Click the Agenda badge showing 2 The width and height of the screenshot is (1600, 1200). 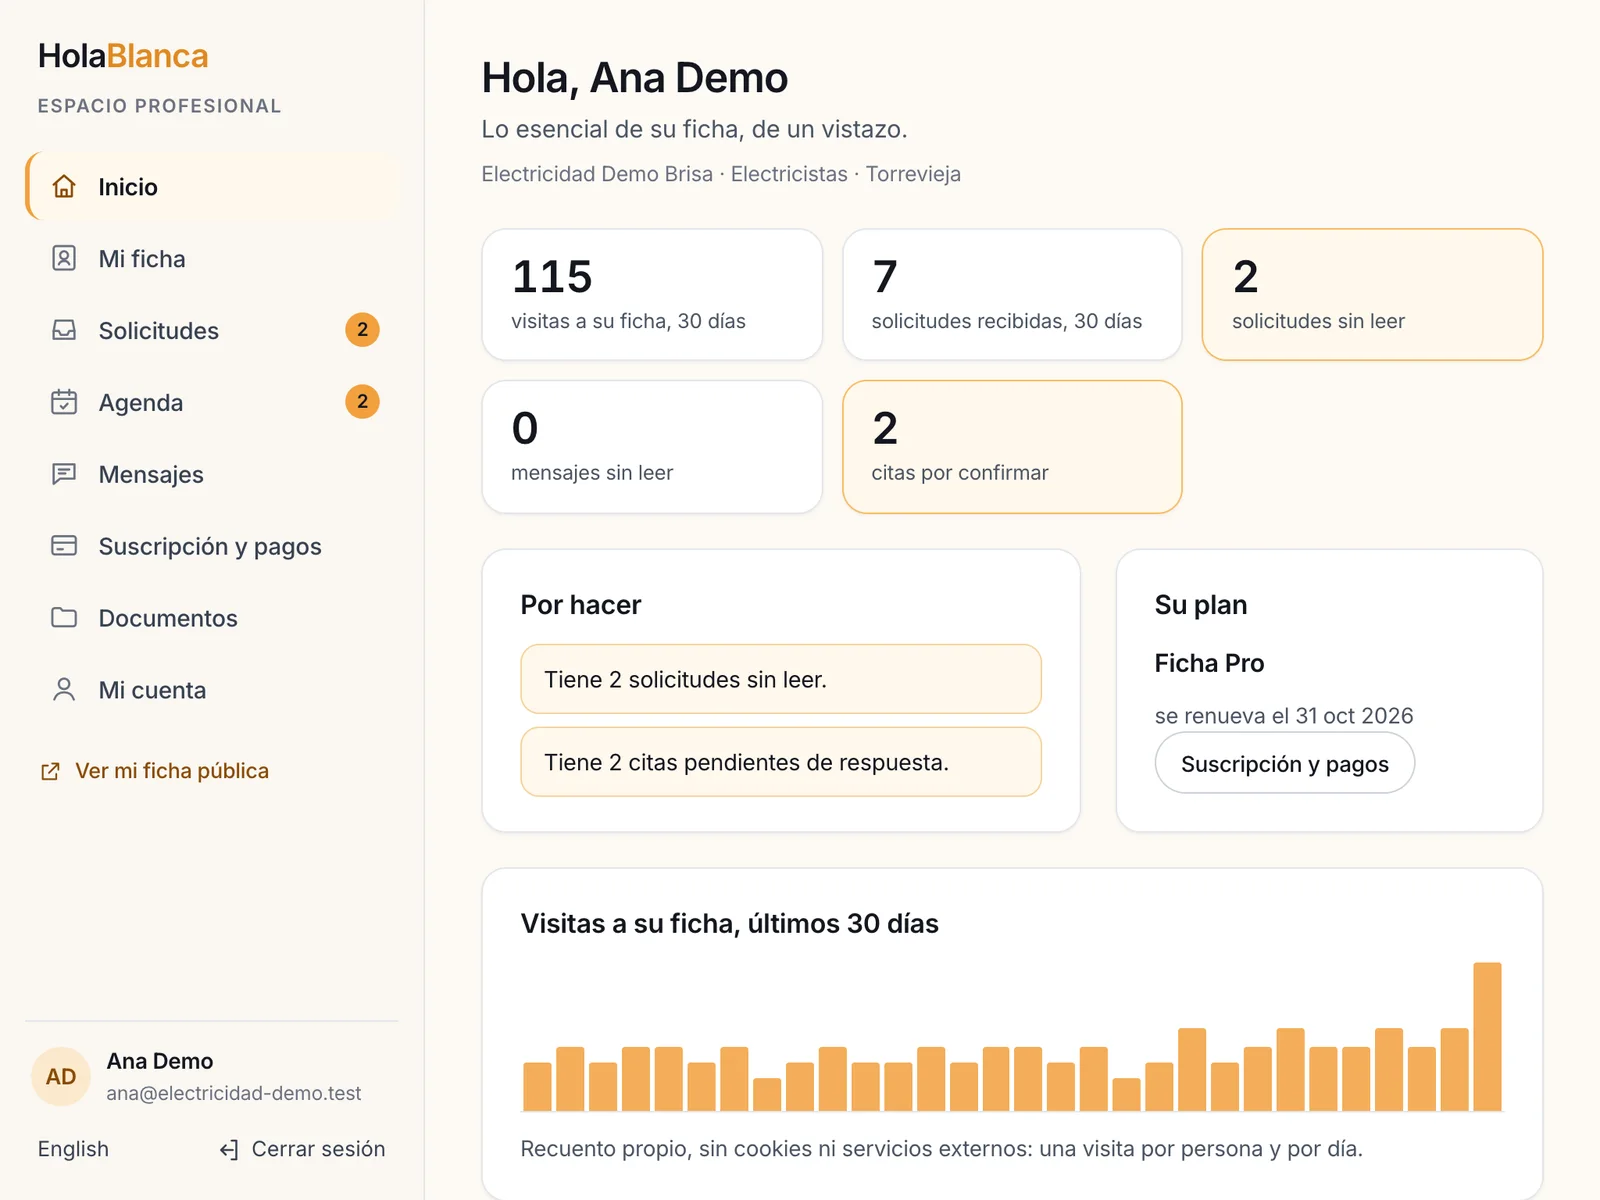[362, 402]
